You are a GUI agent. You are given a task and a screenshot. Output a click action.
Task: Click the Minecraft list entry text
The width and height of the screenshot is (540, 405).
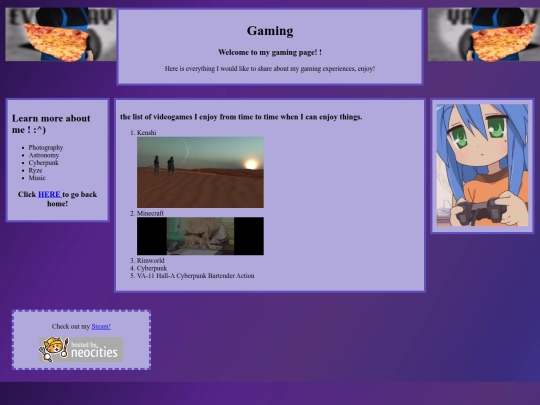pos(150,213)
